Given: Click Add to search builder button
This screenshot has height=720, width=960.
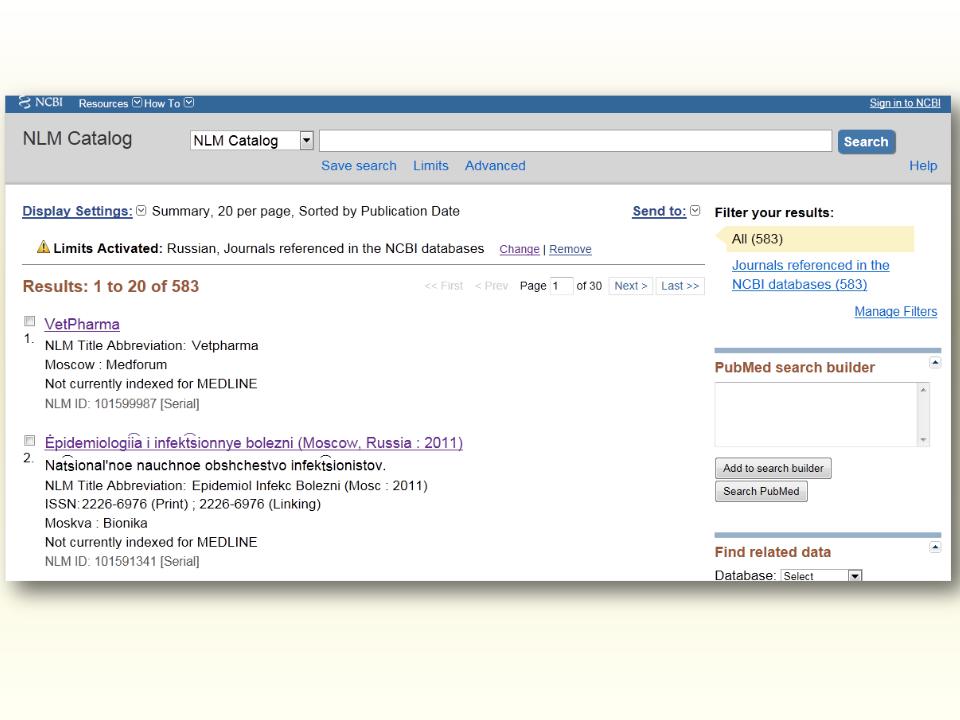Looking at the screenshot, I should [773, 468].
